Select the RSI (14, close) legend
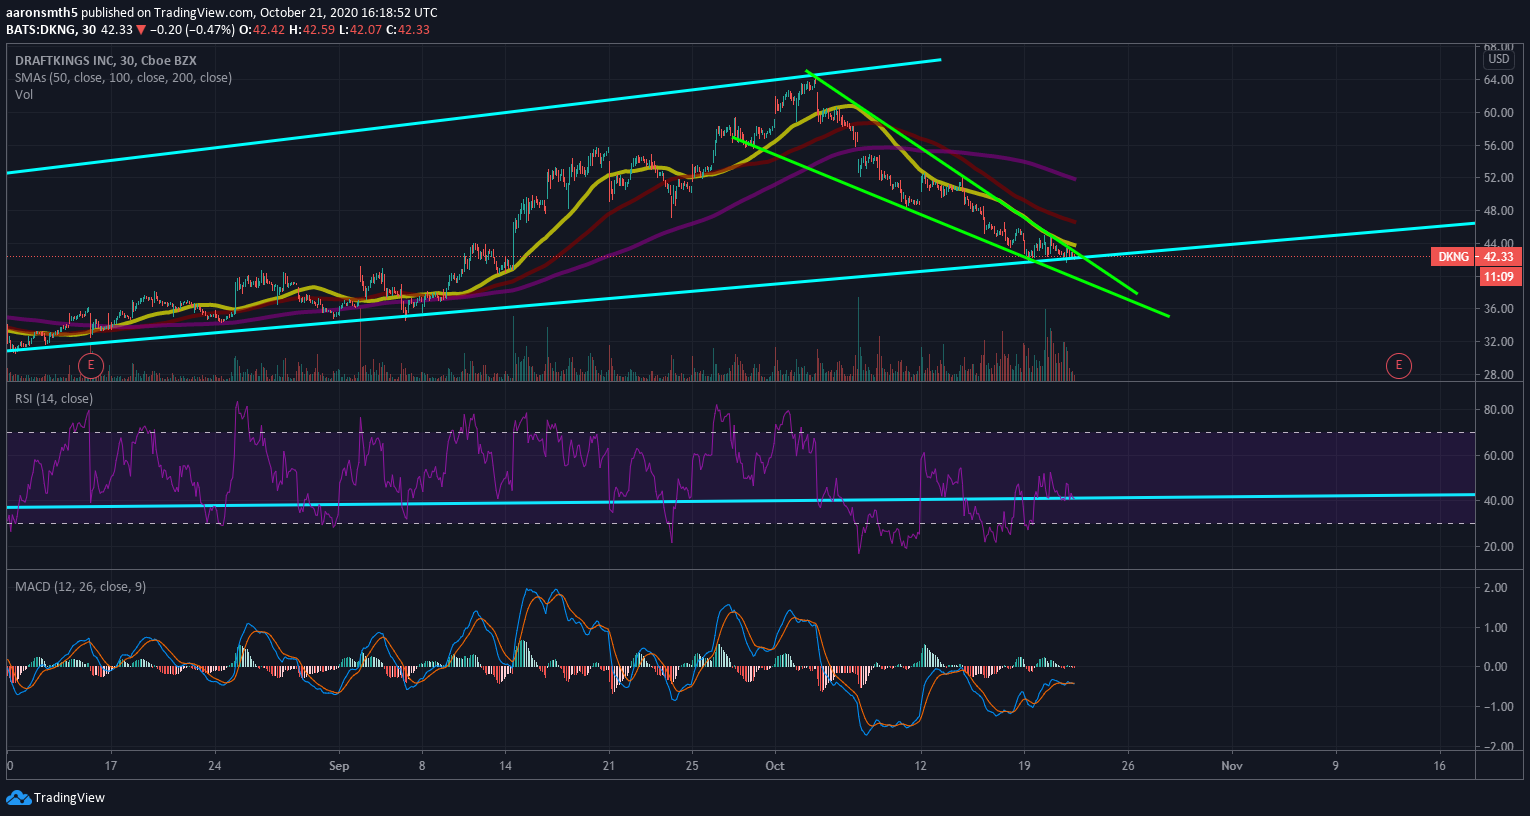Viewport: 1530px width, 816px height. tap(54, 399)
